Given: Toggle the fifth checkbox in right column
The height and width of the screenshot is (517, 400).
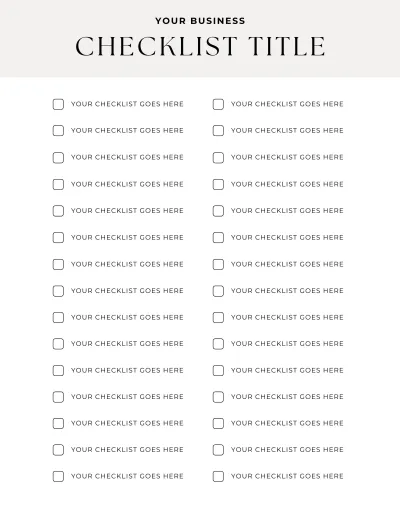Looking at the screenshot, I should tap(218, 211).
